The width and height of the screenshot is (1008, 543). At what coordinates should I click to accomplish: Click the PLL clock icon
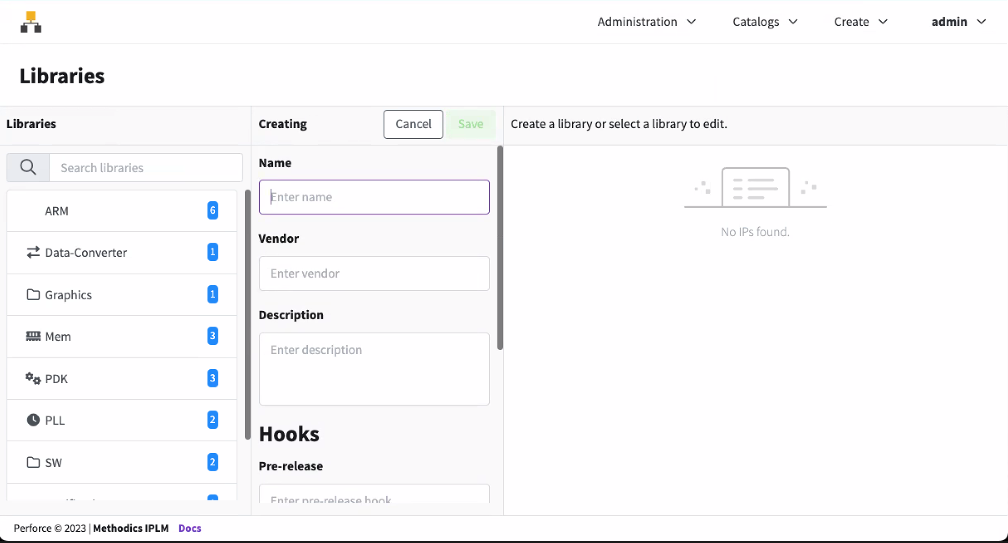(x=33, y=421)
